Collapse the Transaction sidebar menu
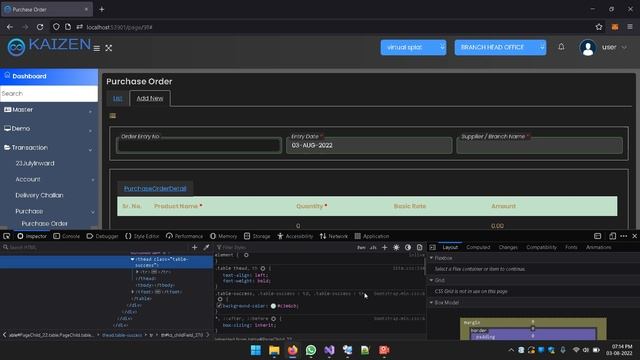The height and width of the screenshot is (360, 640). click(x=49, y=148)
